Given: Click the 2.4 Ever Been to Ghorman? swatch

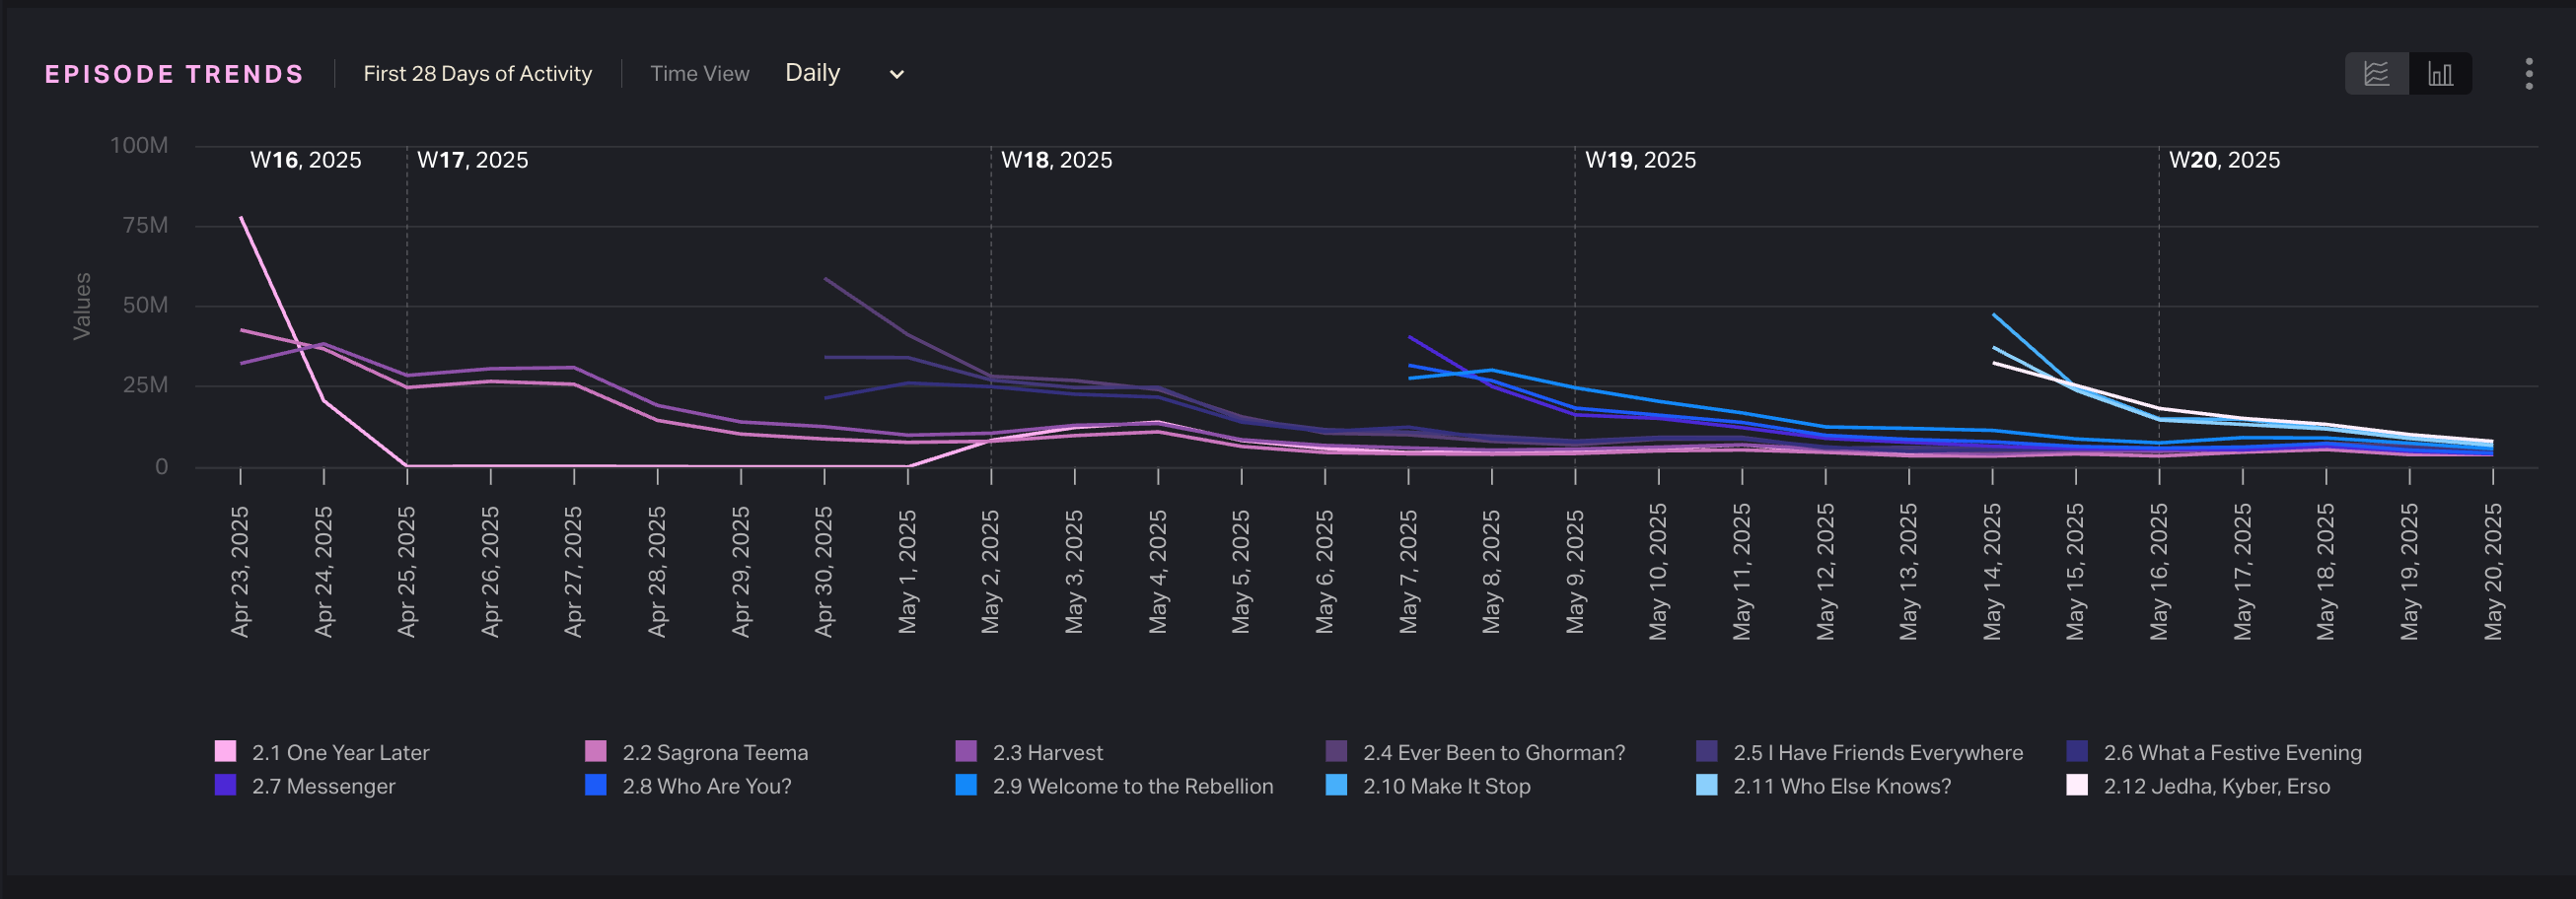Looking at the screenshot, I should pos(1336,751).
